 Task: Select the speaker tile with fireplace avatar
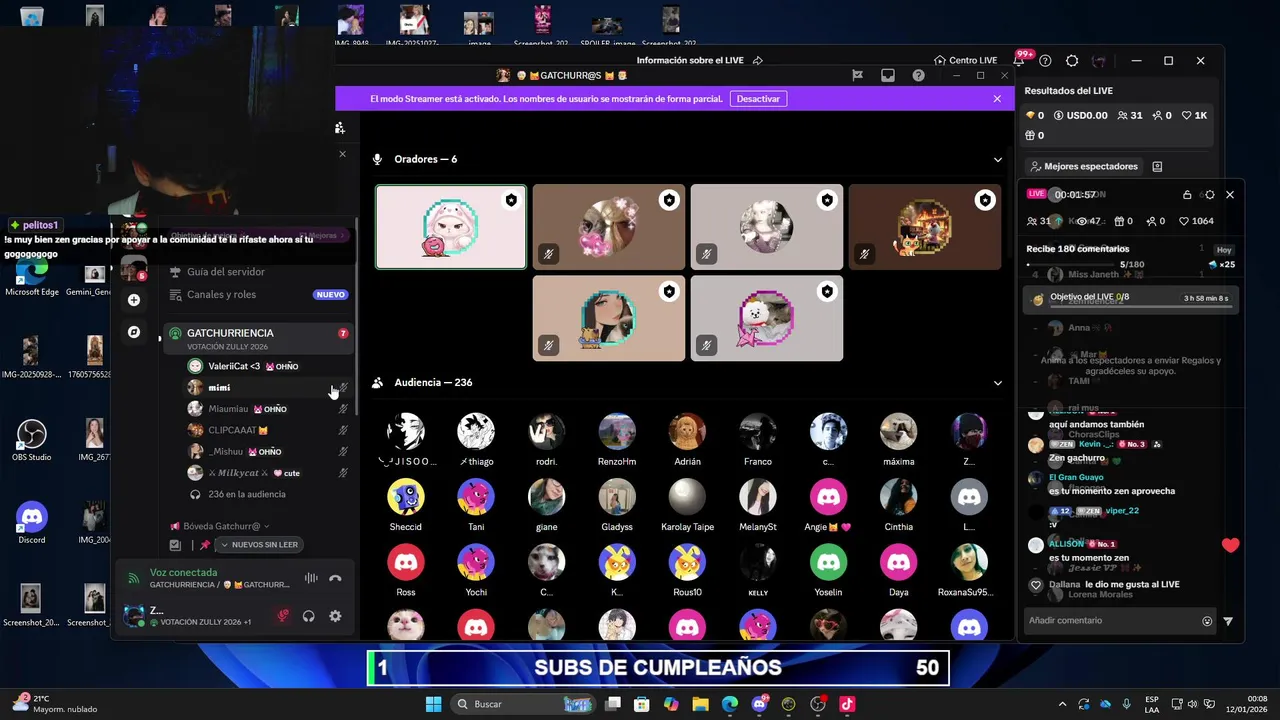(925, 227)
